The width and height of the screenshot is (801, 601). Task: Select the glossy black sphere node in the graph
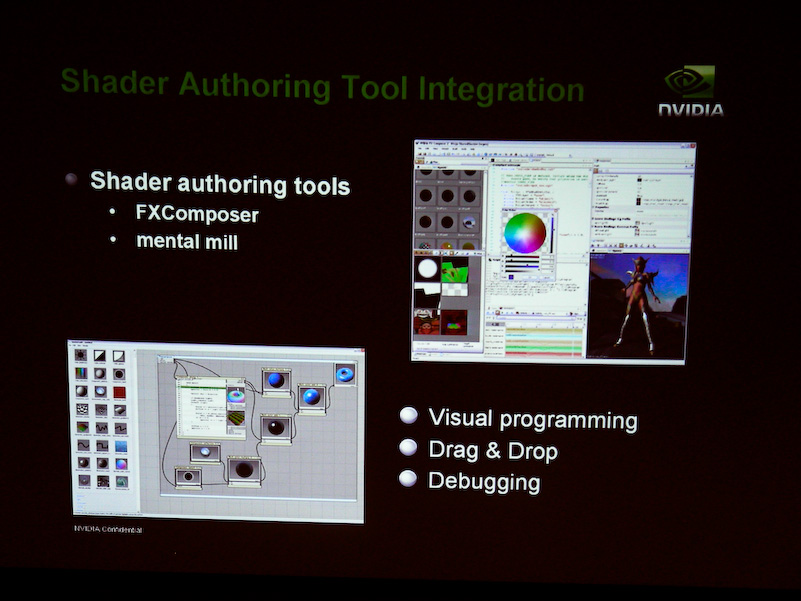pyautogui.click(x=276, y=428)
